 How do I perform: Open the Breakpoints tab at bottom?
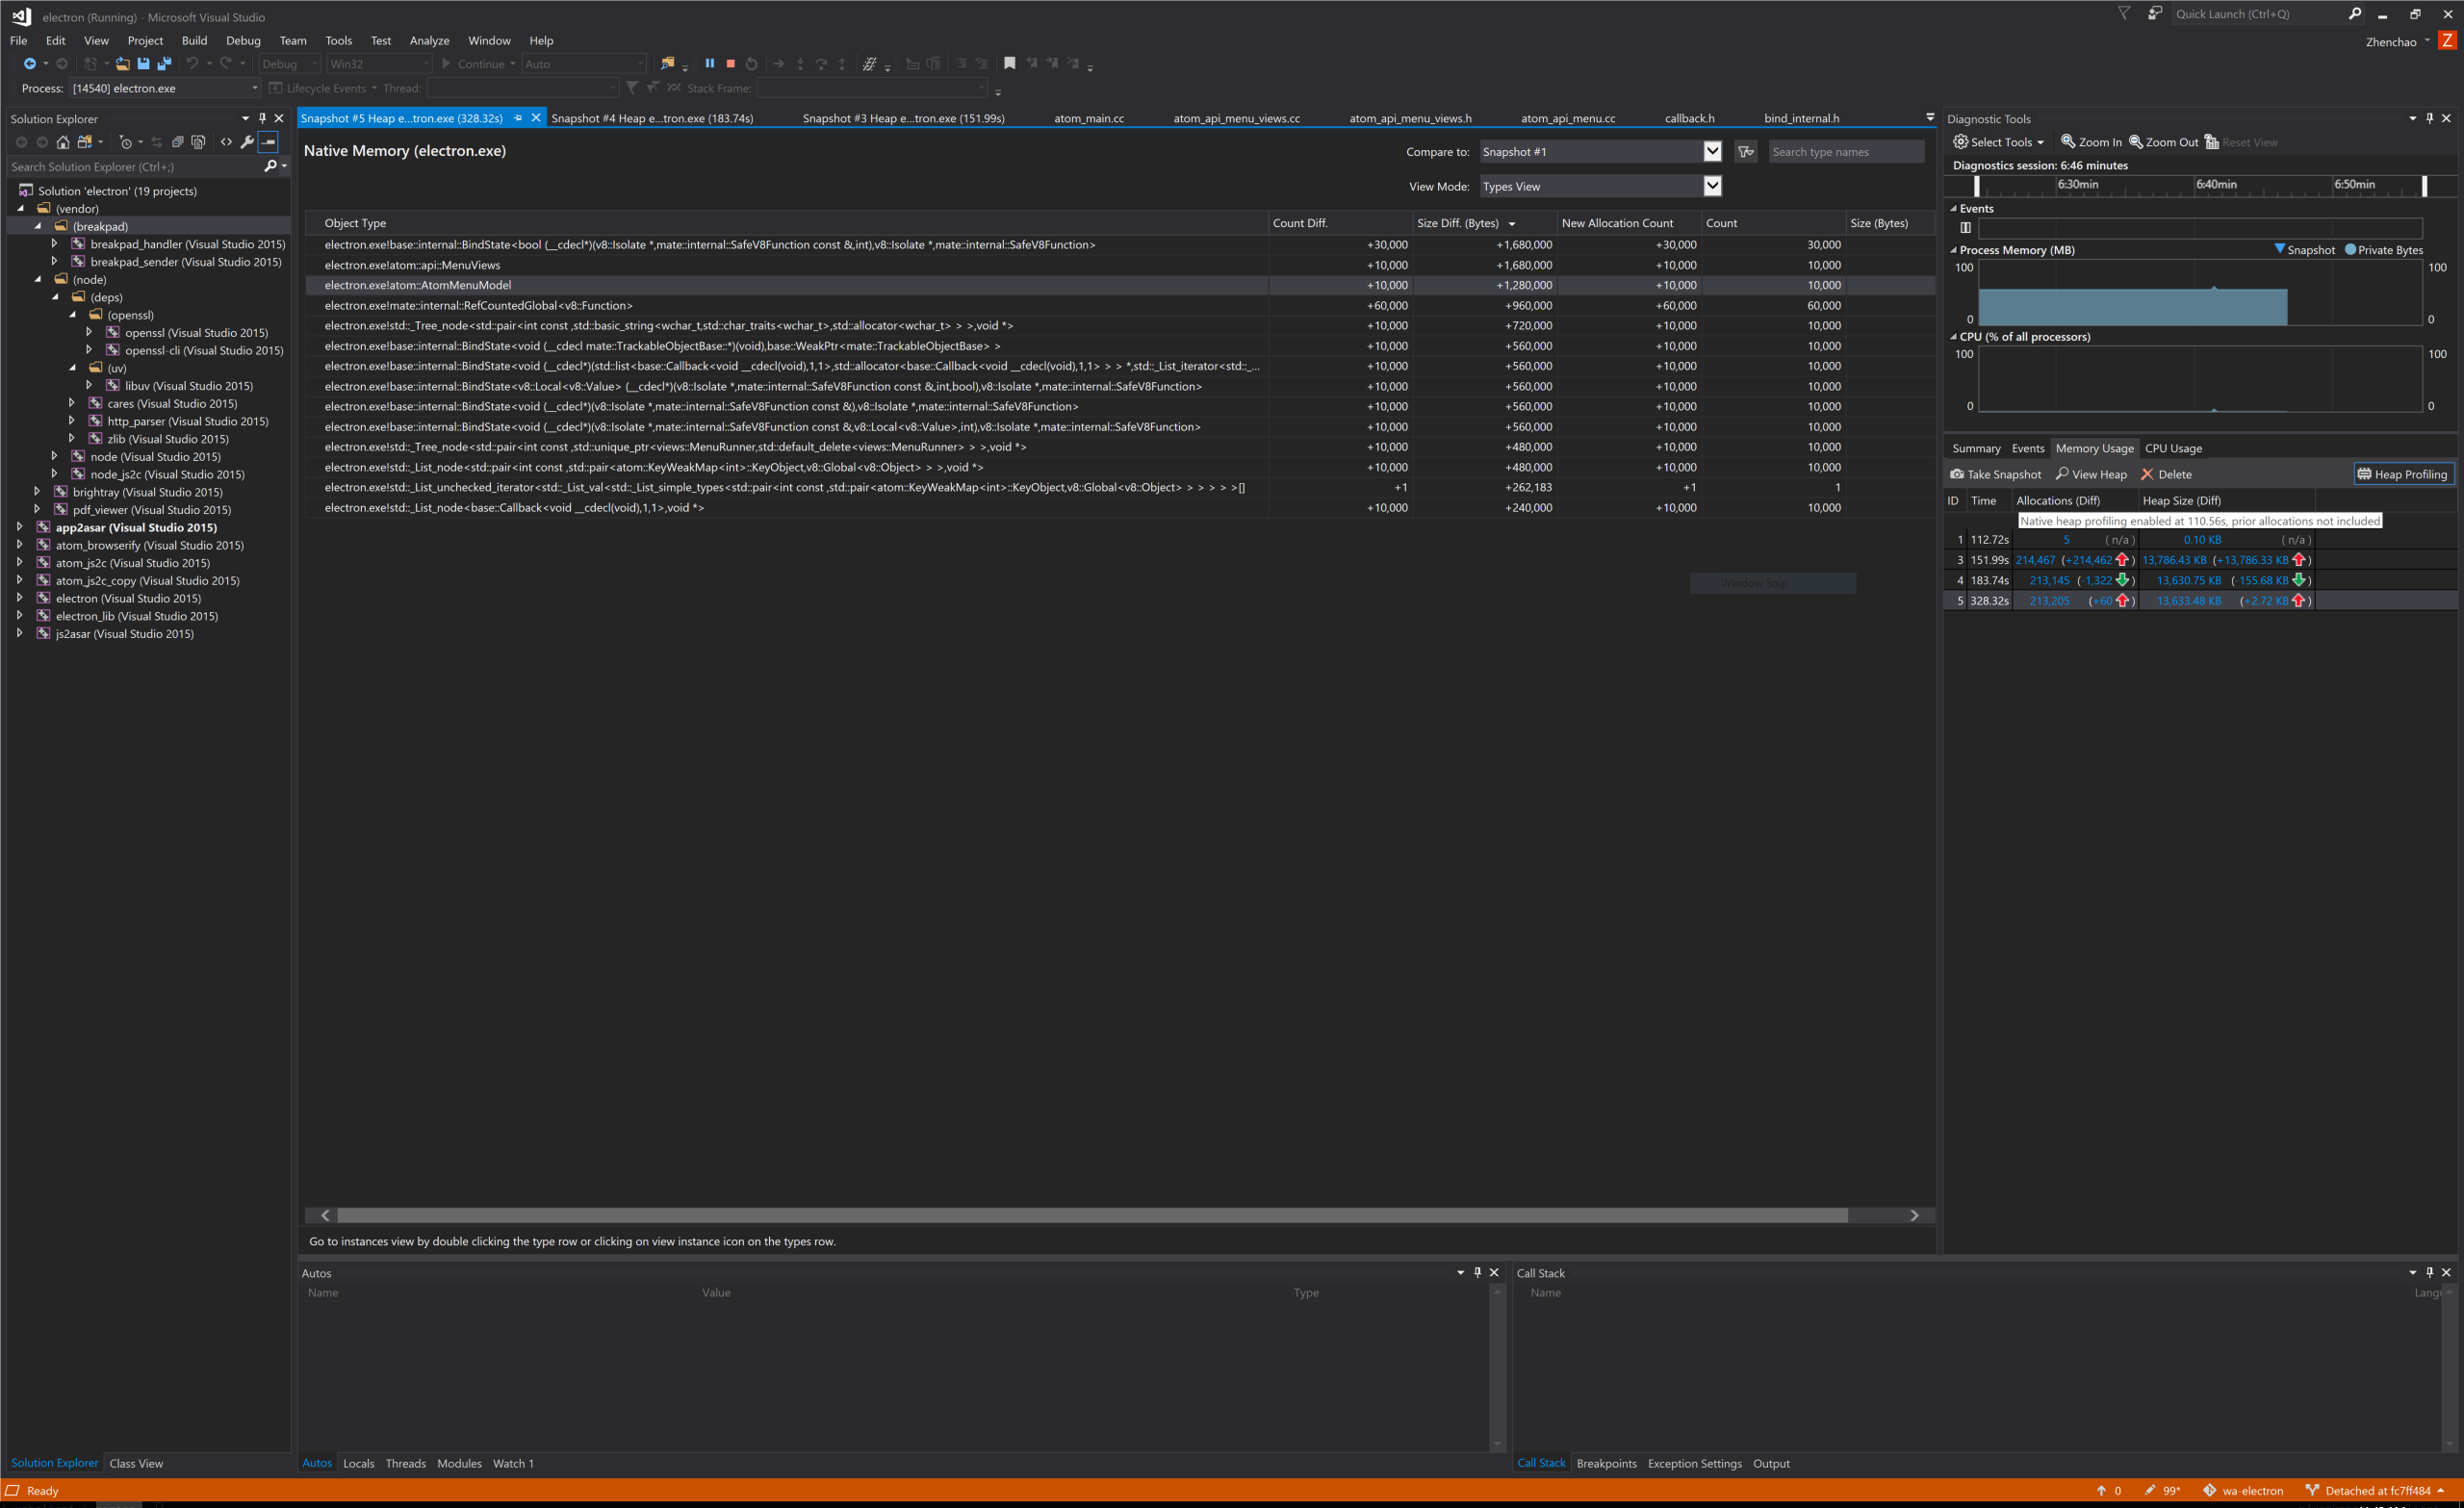pos(1606,1463)
